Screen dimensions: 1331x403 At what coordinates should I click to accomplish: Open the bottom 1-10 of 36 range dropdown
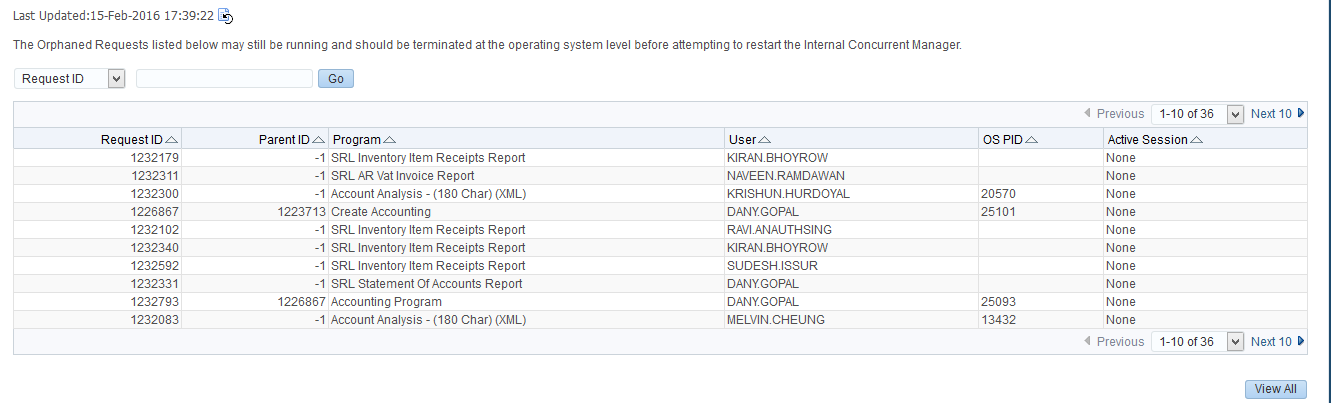tap(1234, 342)
